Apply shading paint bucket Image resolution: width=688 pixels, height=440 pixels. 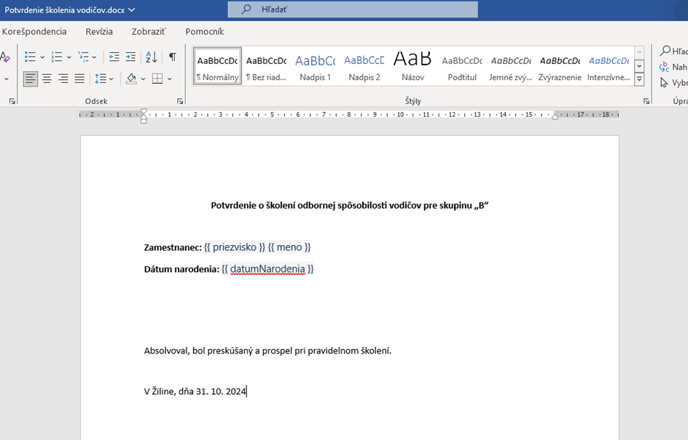point(131,79)
